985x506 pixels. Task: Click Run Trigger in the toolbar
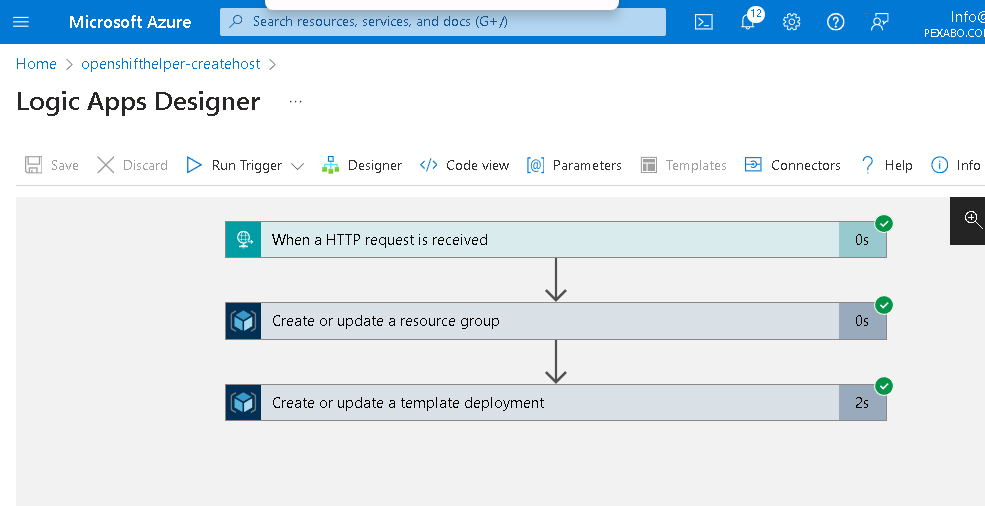coord(234,165)
